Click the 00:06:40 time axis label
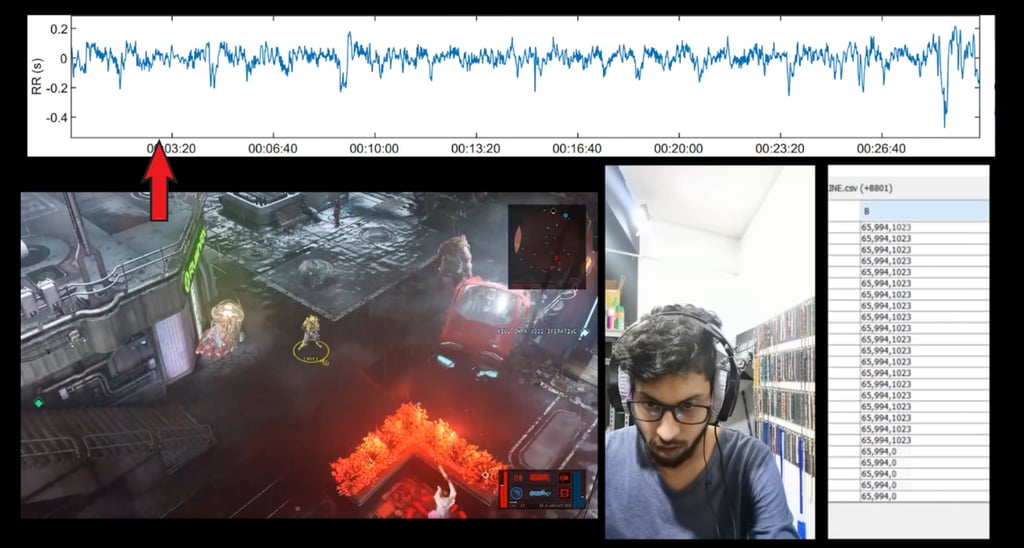 tap(272, 149)
